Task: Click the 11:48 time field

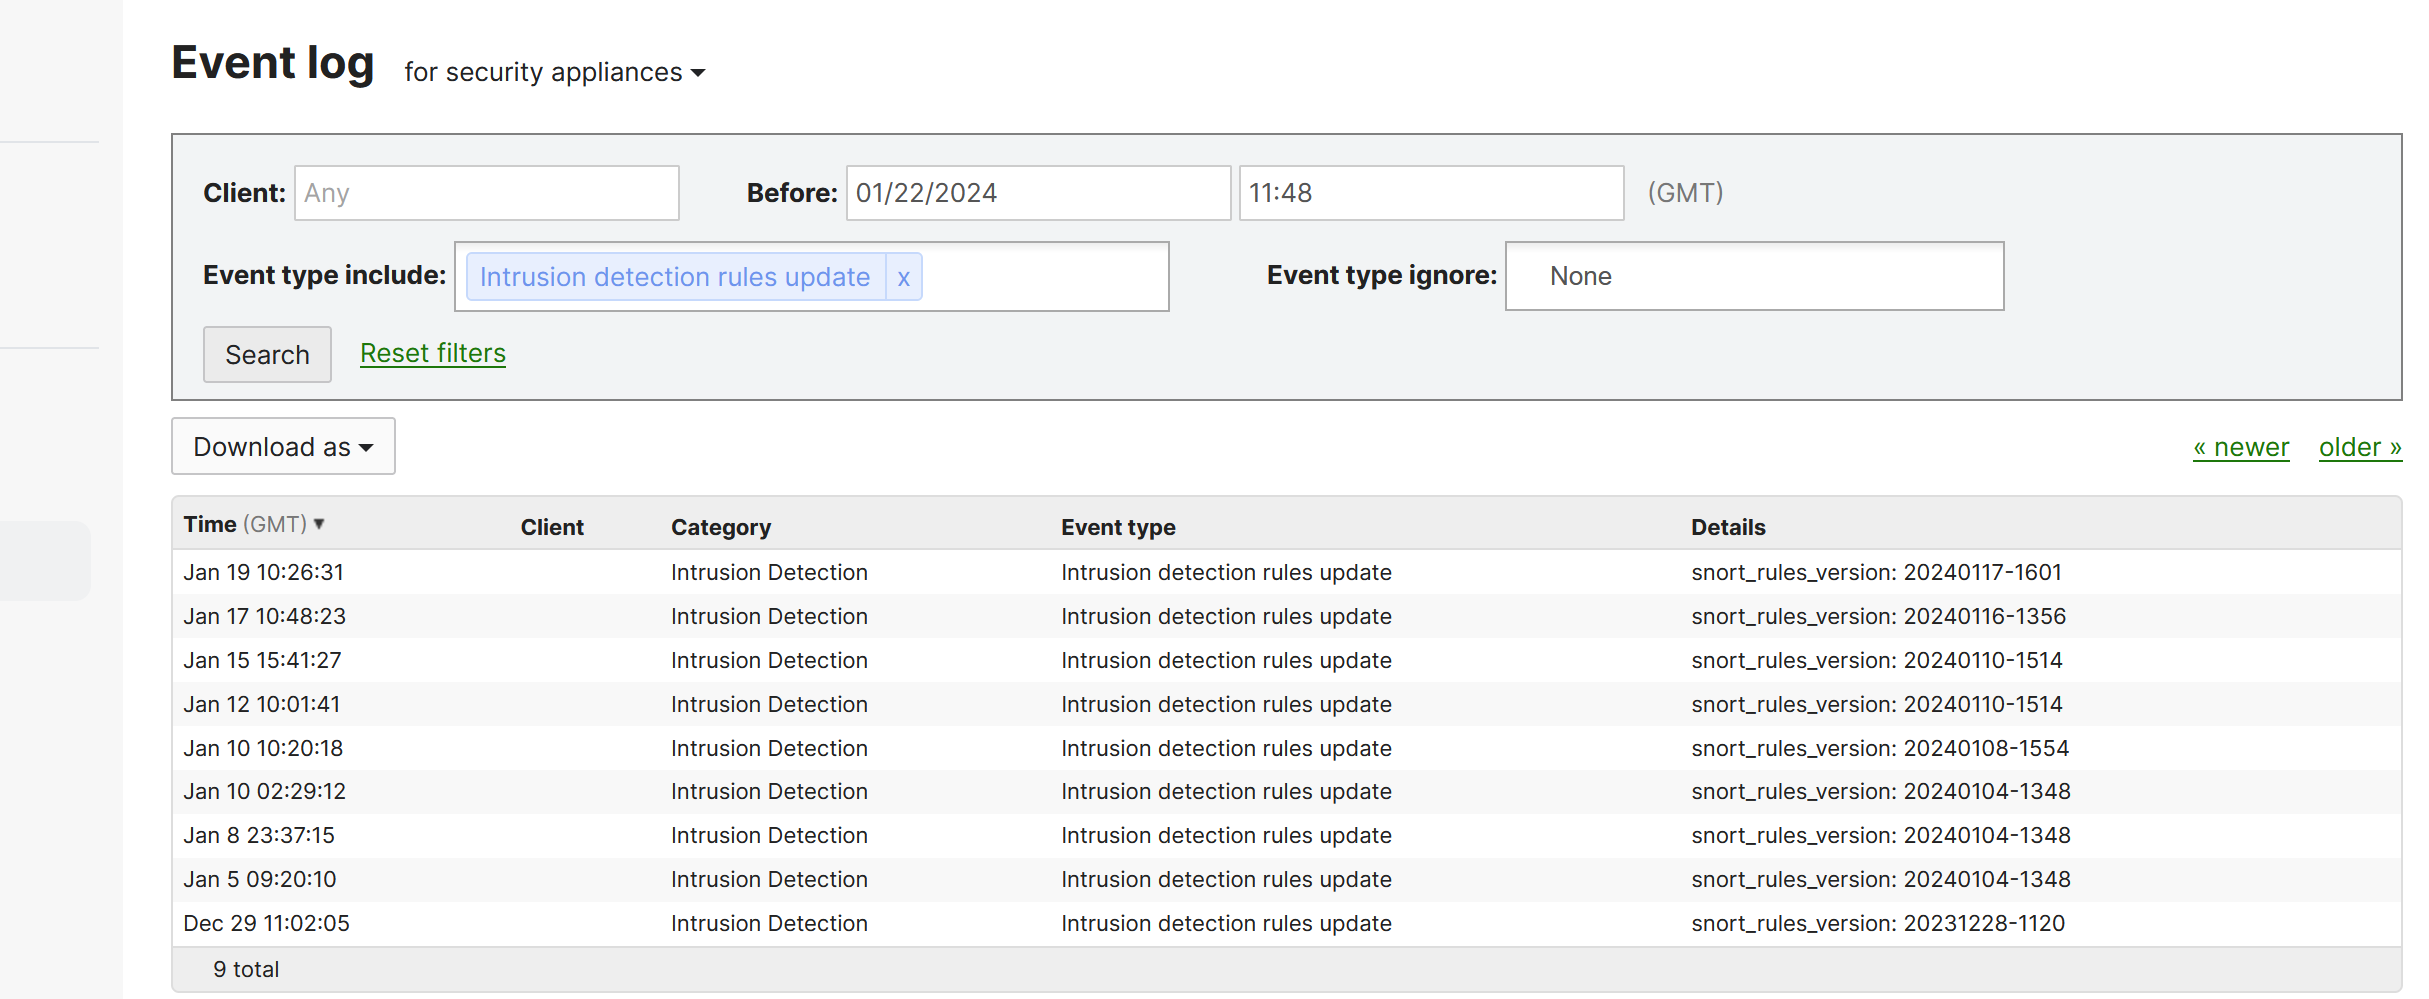Action: coord(1432,192)
